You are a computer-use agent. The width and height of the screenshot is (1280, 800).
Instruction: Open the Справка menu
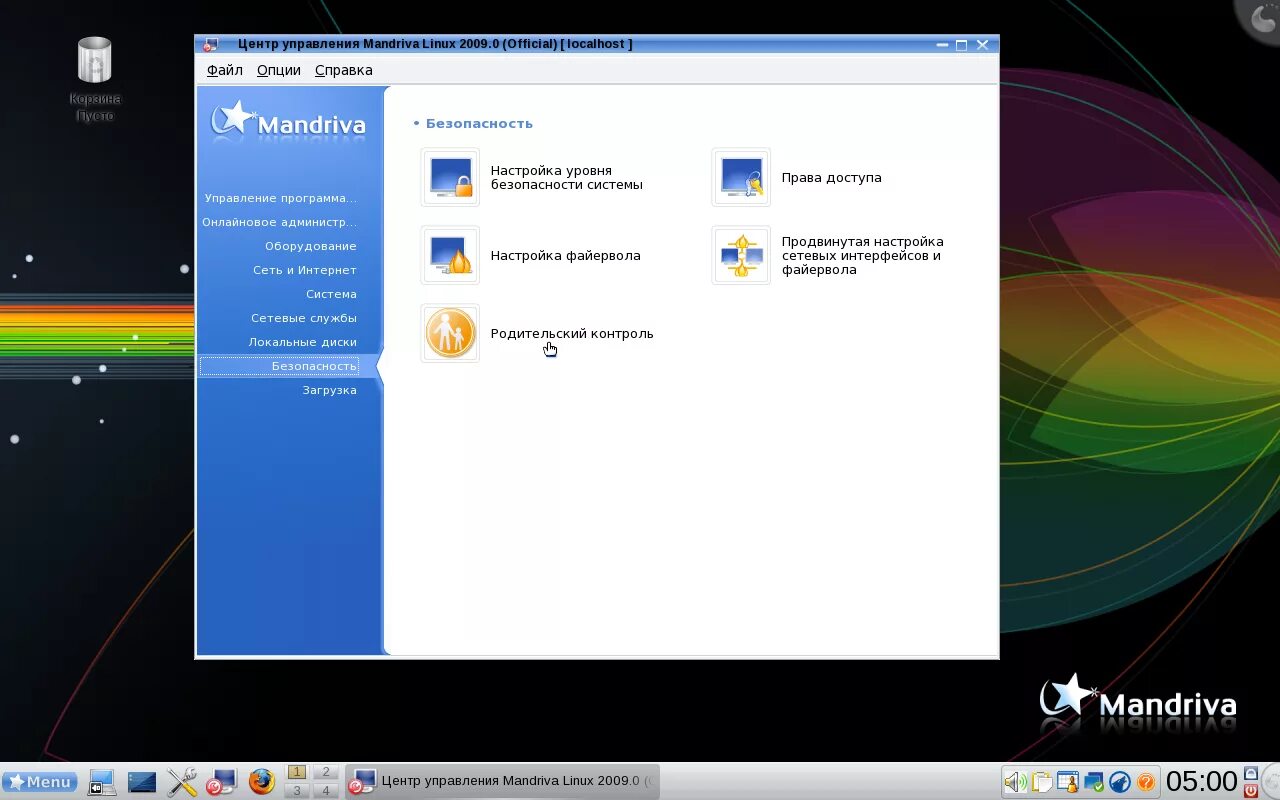pyautogui.click(x=344, y=70)
